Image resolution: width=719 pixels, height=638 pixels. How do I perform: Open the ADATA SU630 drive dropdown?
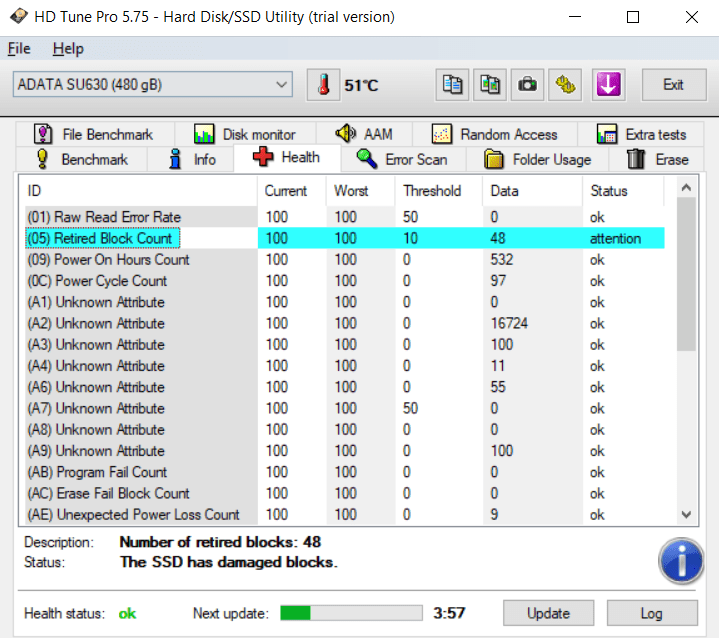(x=153, y=84)
